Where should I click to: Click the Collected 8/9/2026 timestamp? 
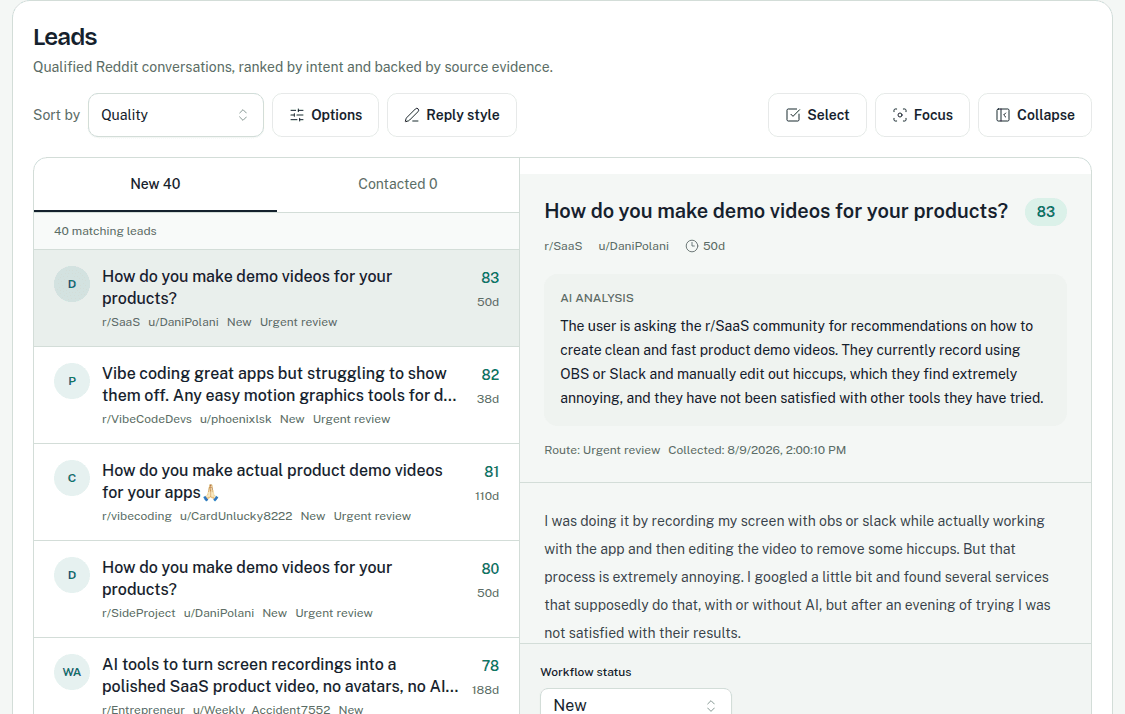pos(757,450)
